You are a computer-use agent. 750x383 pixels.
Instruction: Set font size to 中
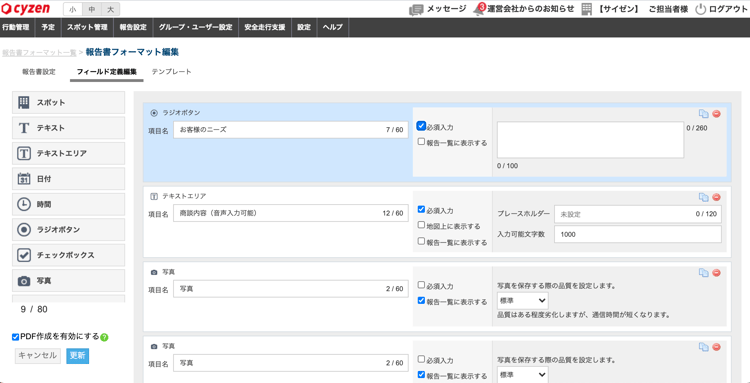coord(91,9)
